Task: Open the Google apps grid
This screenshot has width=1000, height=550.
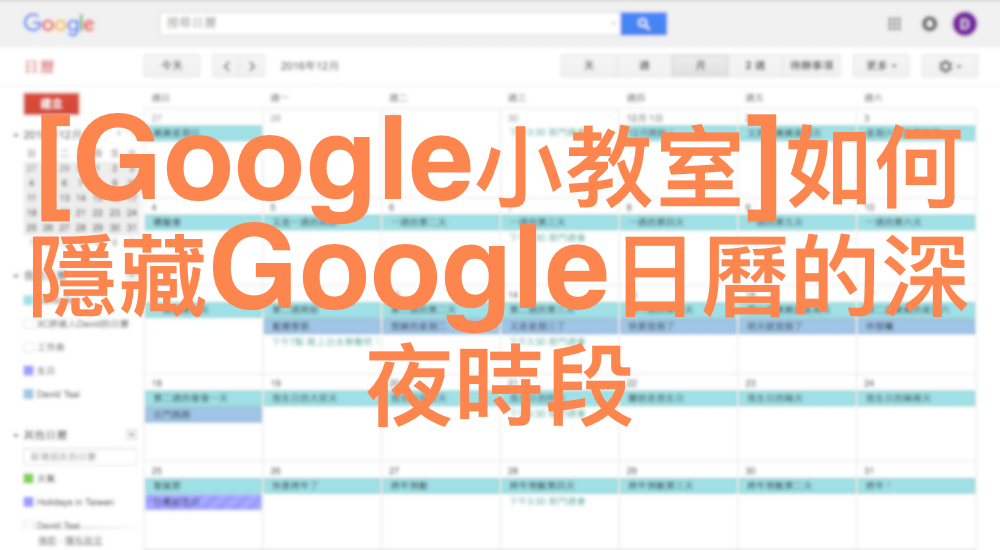Action: click(894, 24)
